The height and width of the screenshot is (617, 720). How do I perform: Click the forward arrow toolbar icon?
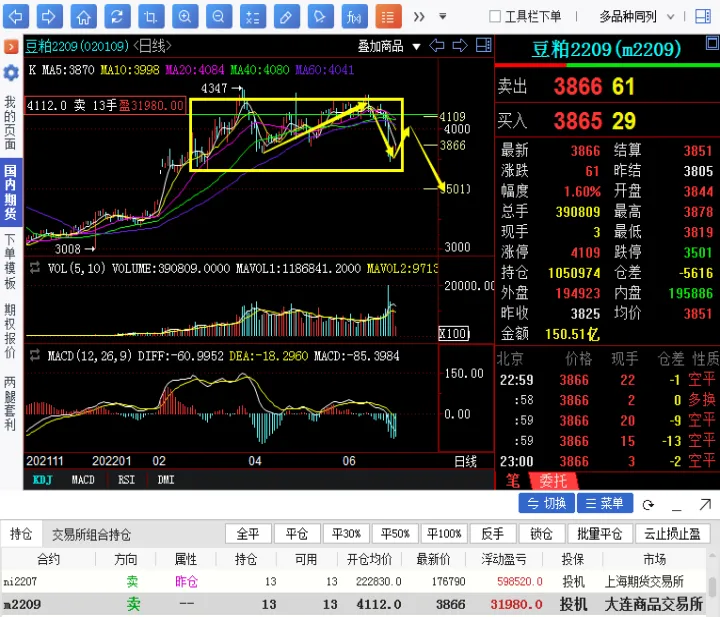click(x=50, y=17)
